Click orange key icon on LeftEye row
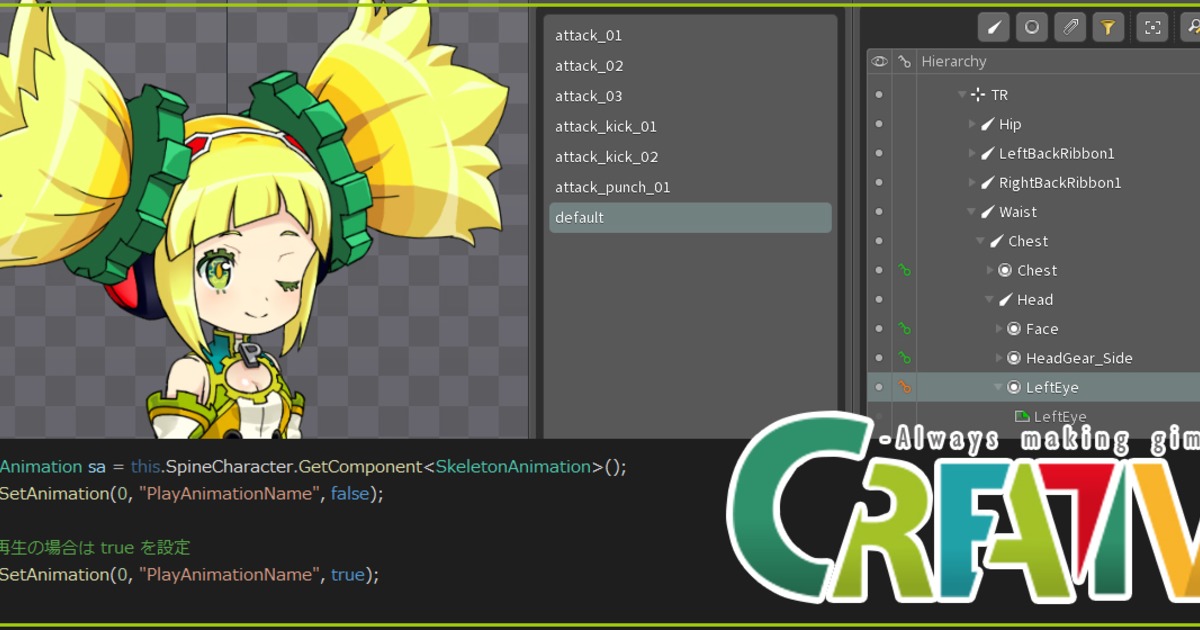Screen dimensions: 1200x630 coord(905,387)
